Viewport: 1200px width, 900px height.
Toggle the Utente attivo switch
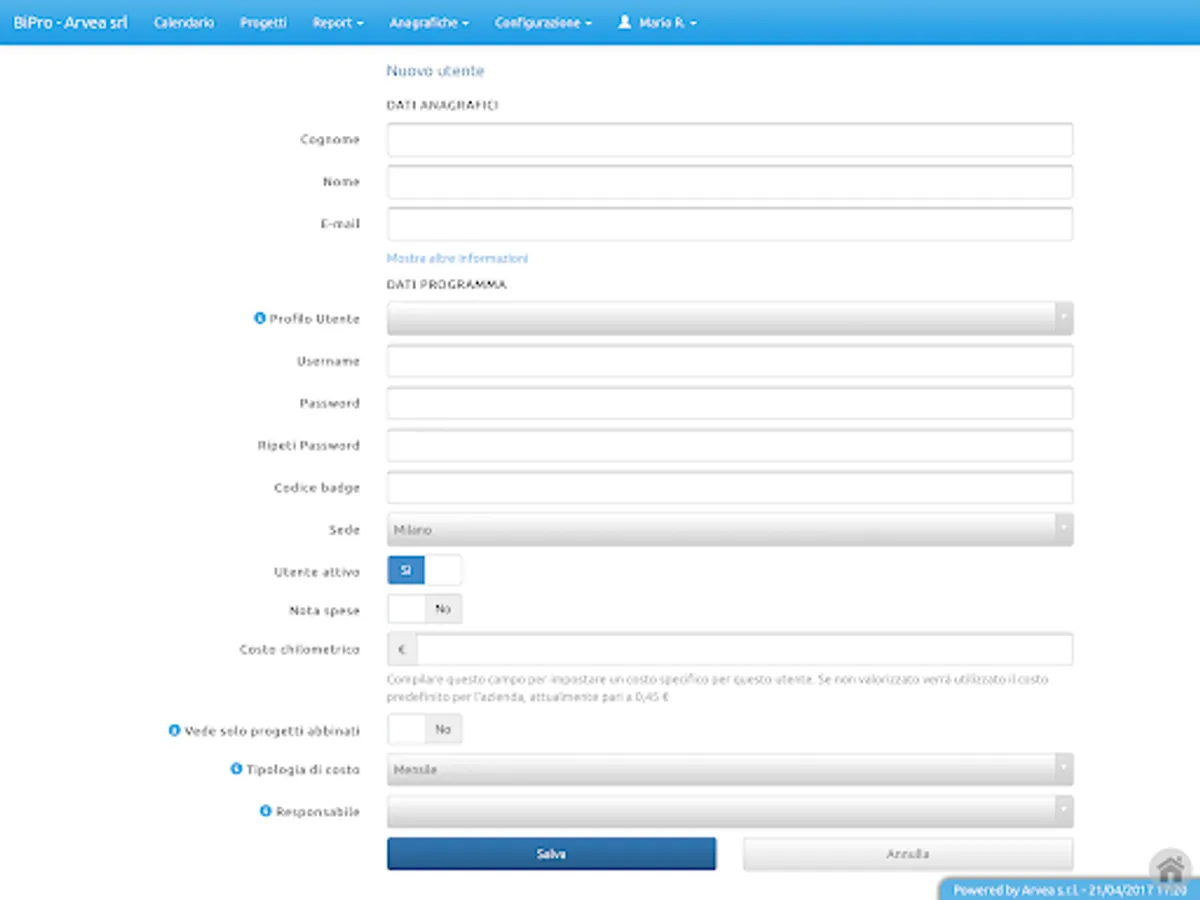425,571
